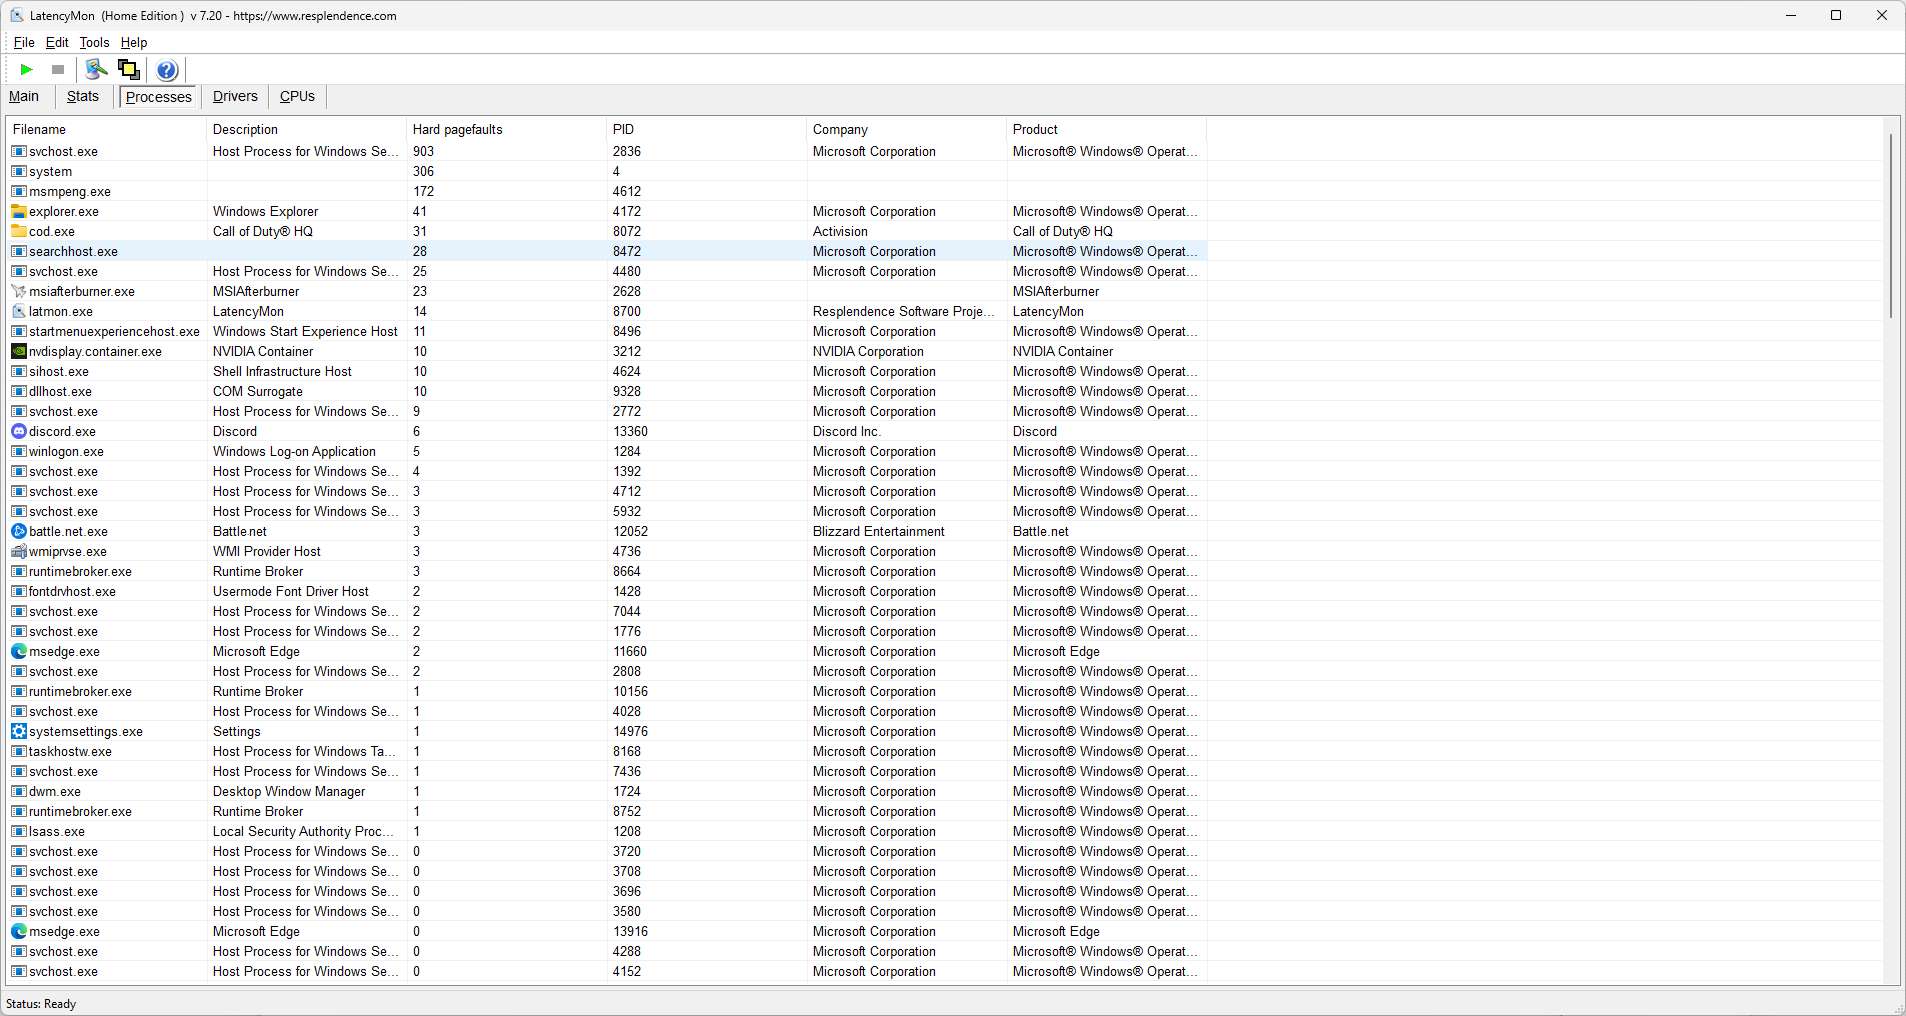
Task: Click the systemsettings.exe gear icon
Action: pos(19,731)
